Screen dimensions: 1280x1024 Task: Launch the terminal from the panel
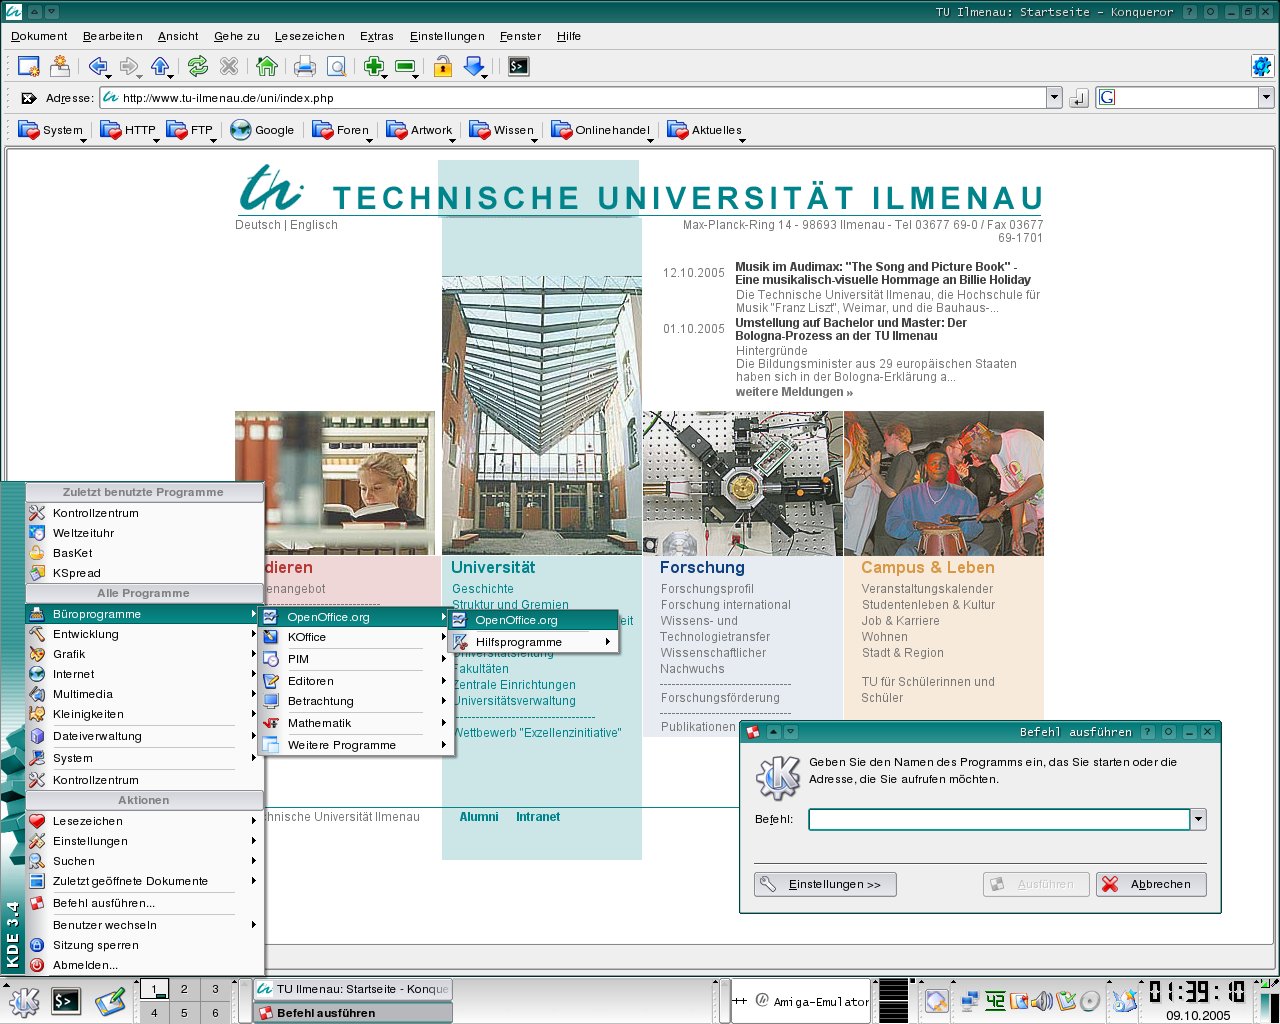tap(66, 1001)
